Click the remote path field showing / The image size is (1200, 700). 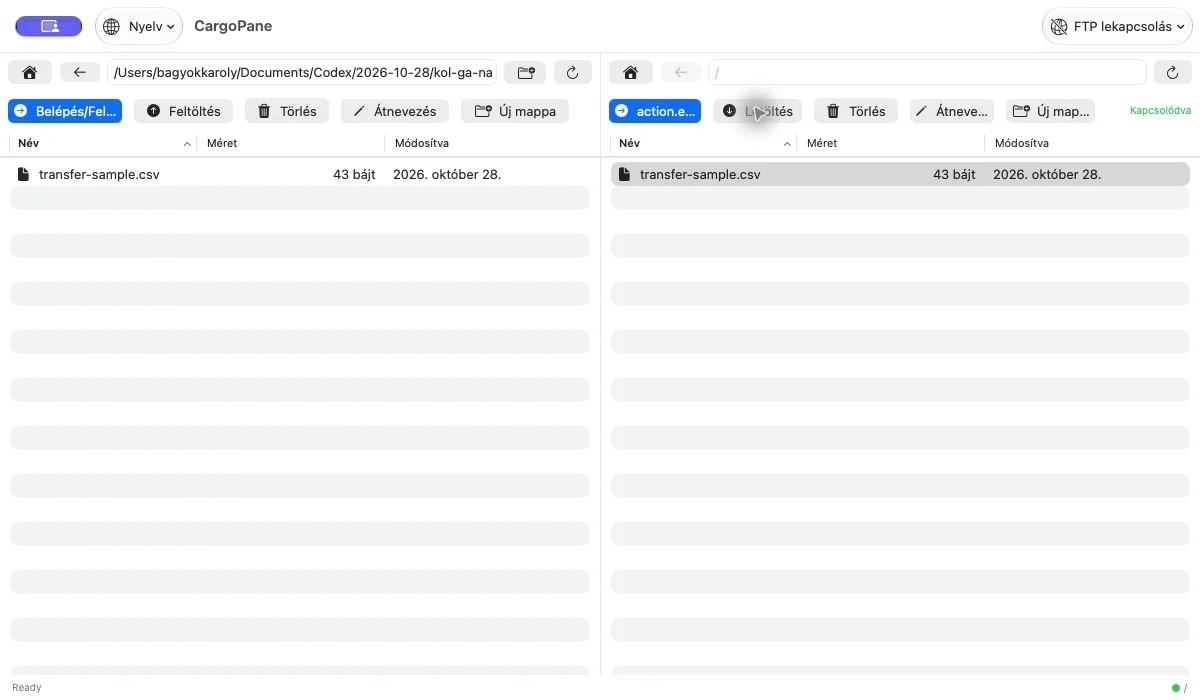click(x=927, y=72)
